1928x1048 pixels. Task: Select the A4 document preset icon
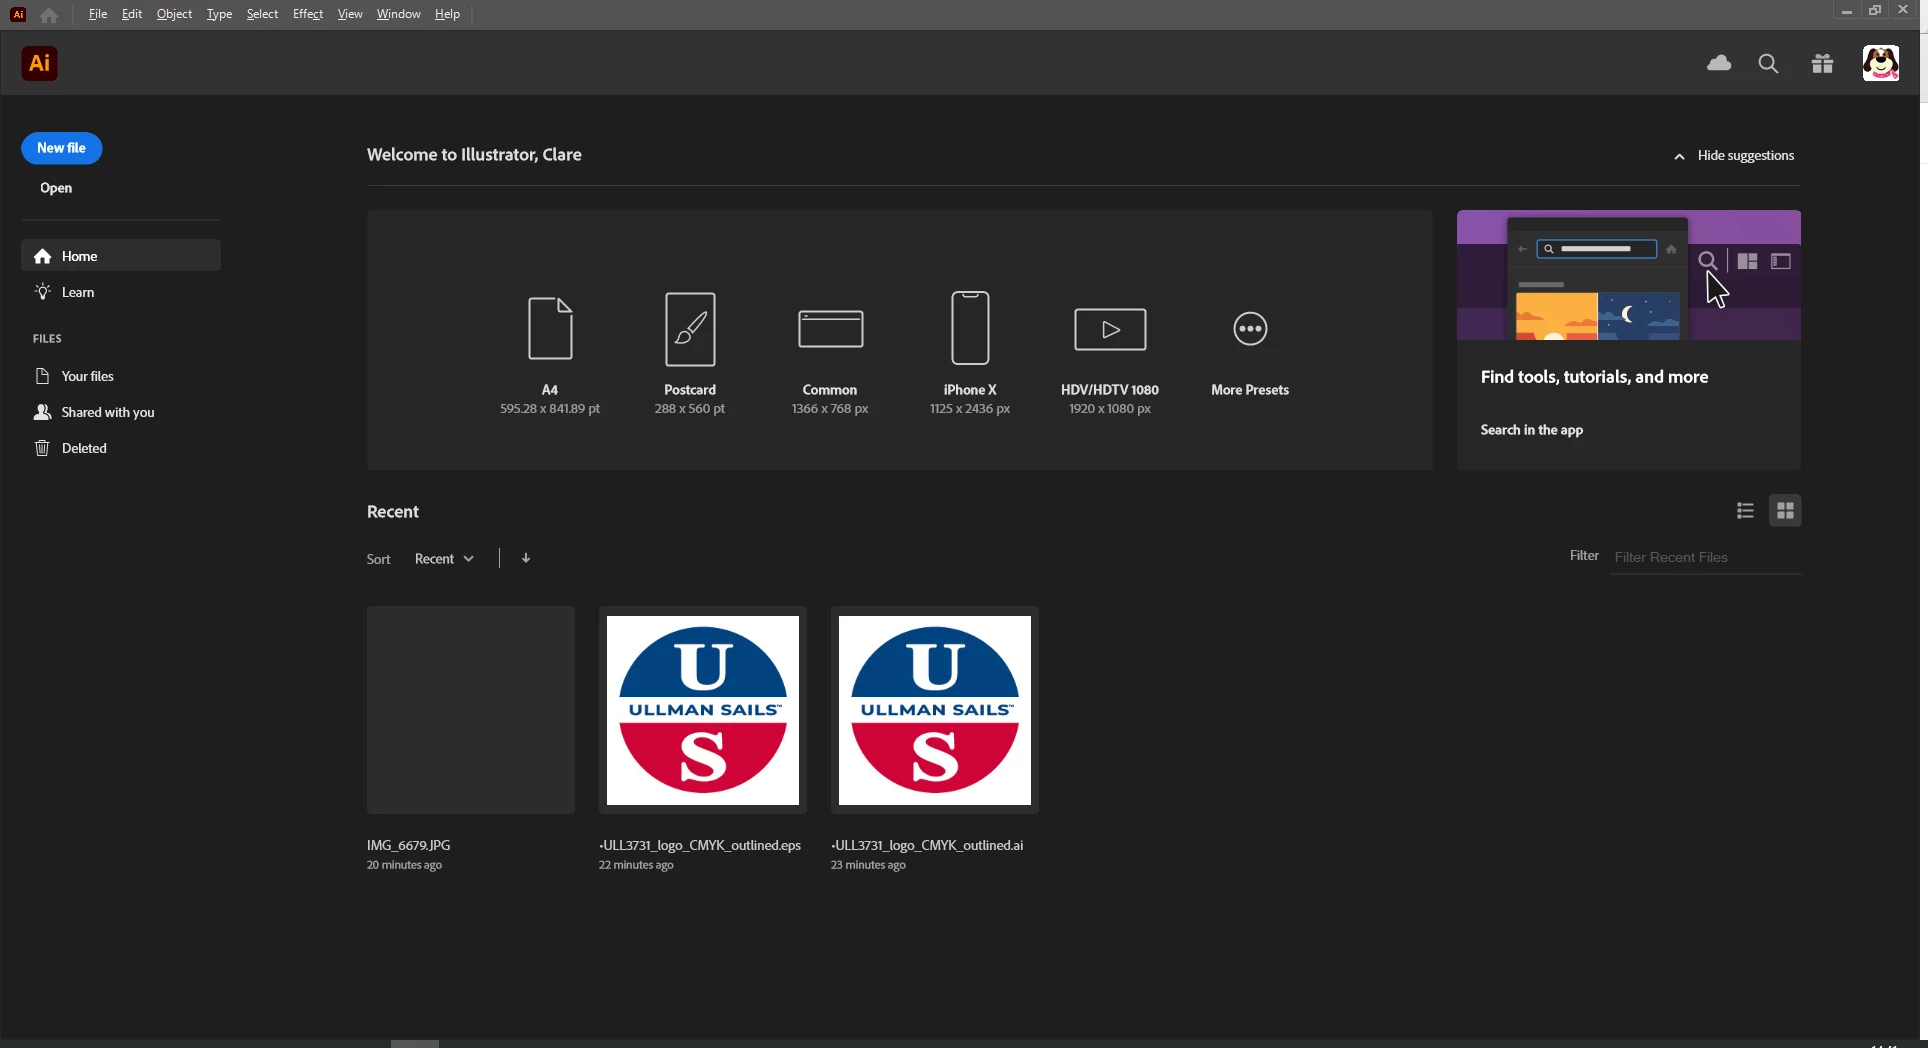550,328
